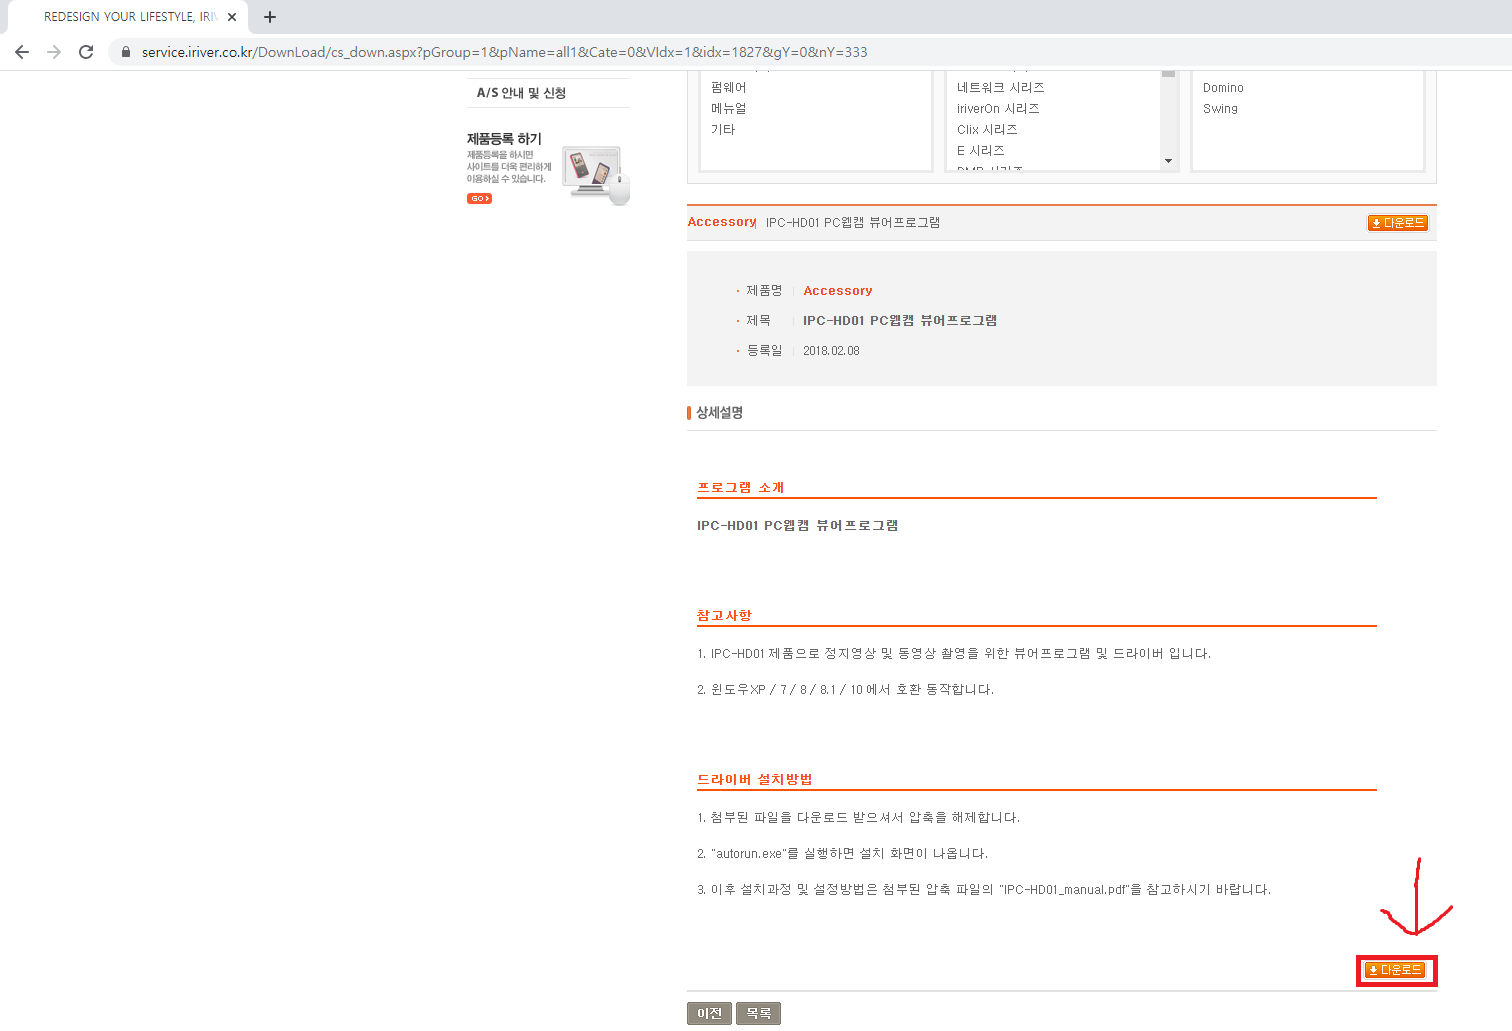Viewport: 1512px width, 1031px height.
Task: Go back to previous page in browser
Action: (x=22, y=52)
